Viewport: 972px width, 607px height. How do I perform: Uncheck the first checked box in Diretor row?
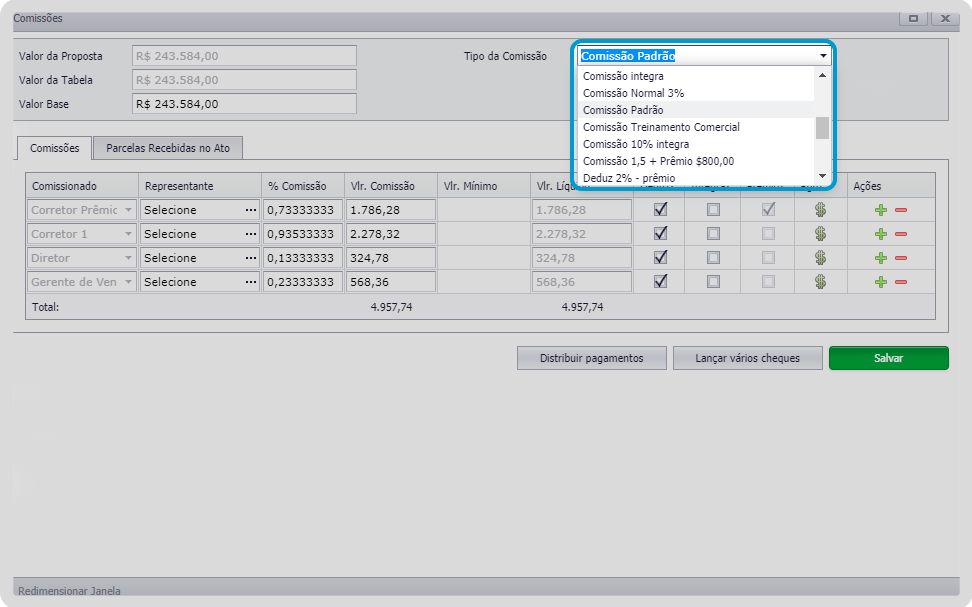coord(661,257)
